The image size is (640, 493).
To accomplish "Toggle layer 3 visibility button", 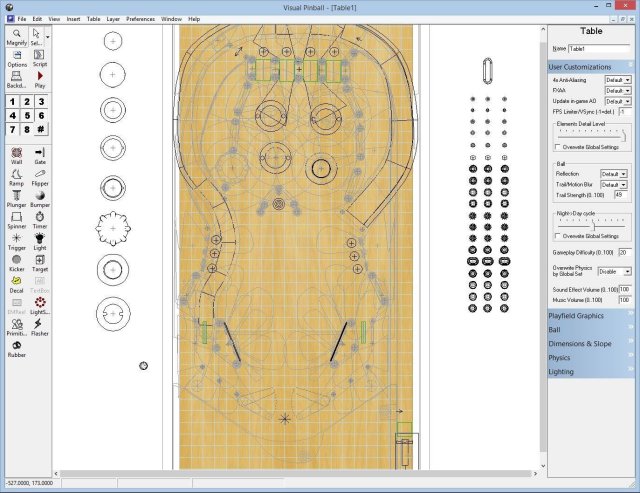I will 41,102.
